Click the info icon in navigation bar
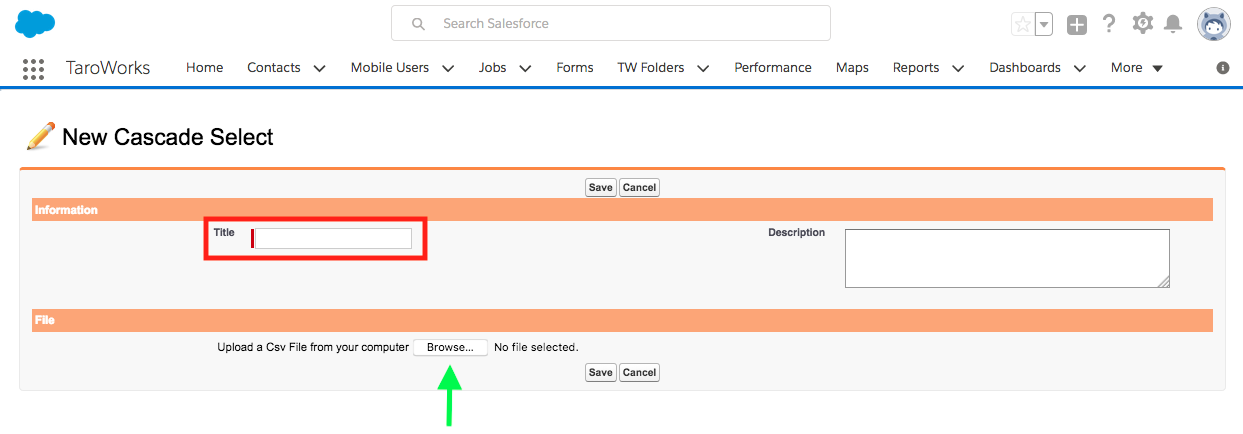1243x434 pixels. click(1222, 68)
